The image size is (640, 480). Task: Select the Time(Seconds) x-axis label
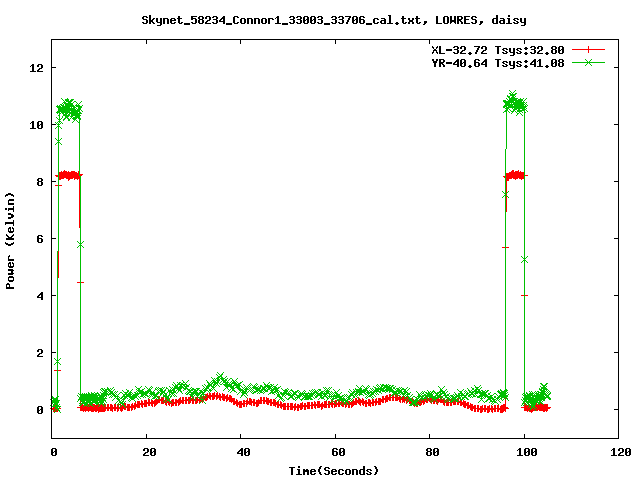pyautogui.click(x=334, y=471)
